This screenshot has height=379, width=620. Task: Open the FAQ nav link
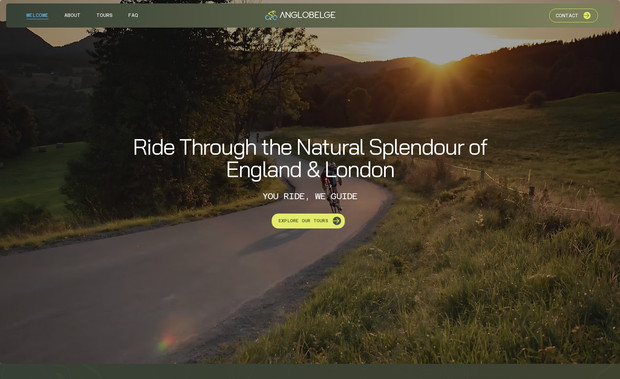click(133, 15)
